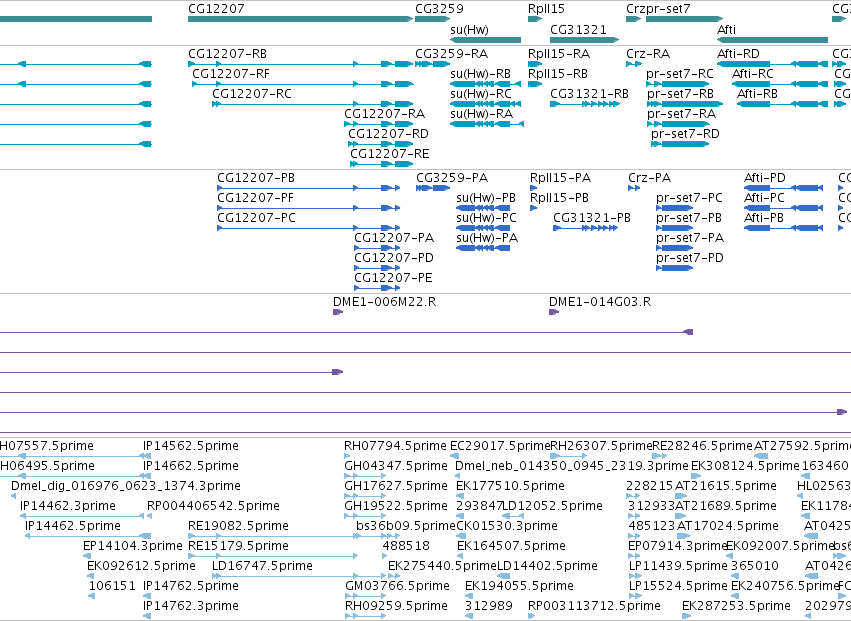Click EST label GM03766.5prime
Image resolution: width=851 pixels, height=621 pixels.
pyautogui.click(x=397, y=586)
